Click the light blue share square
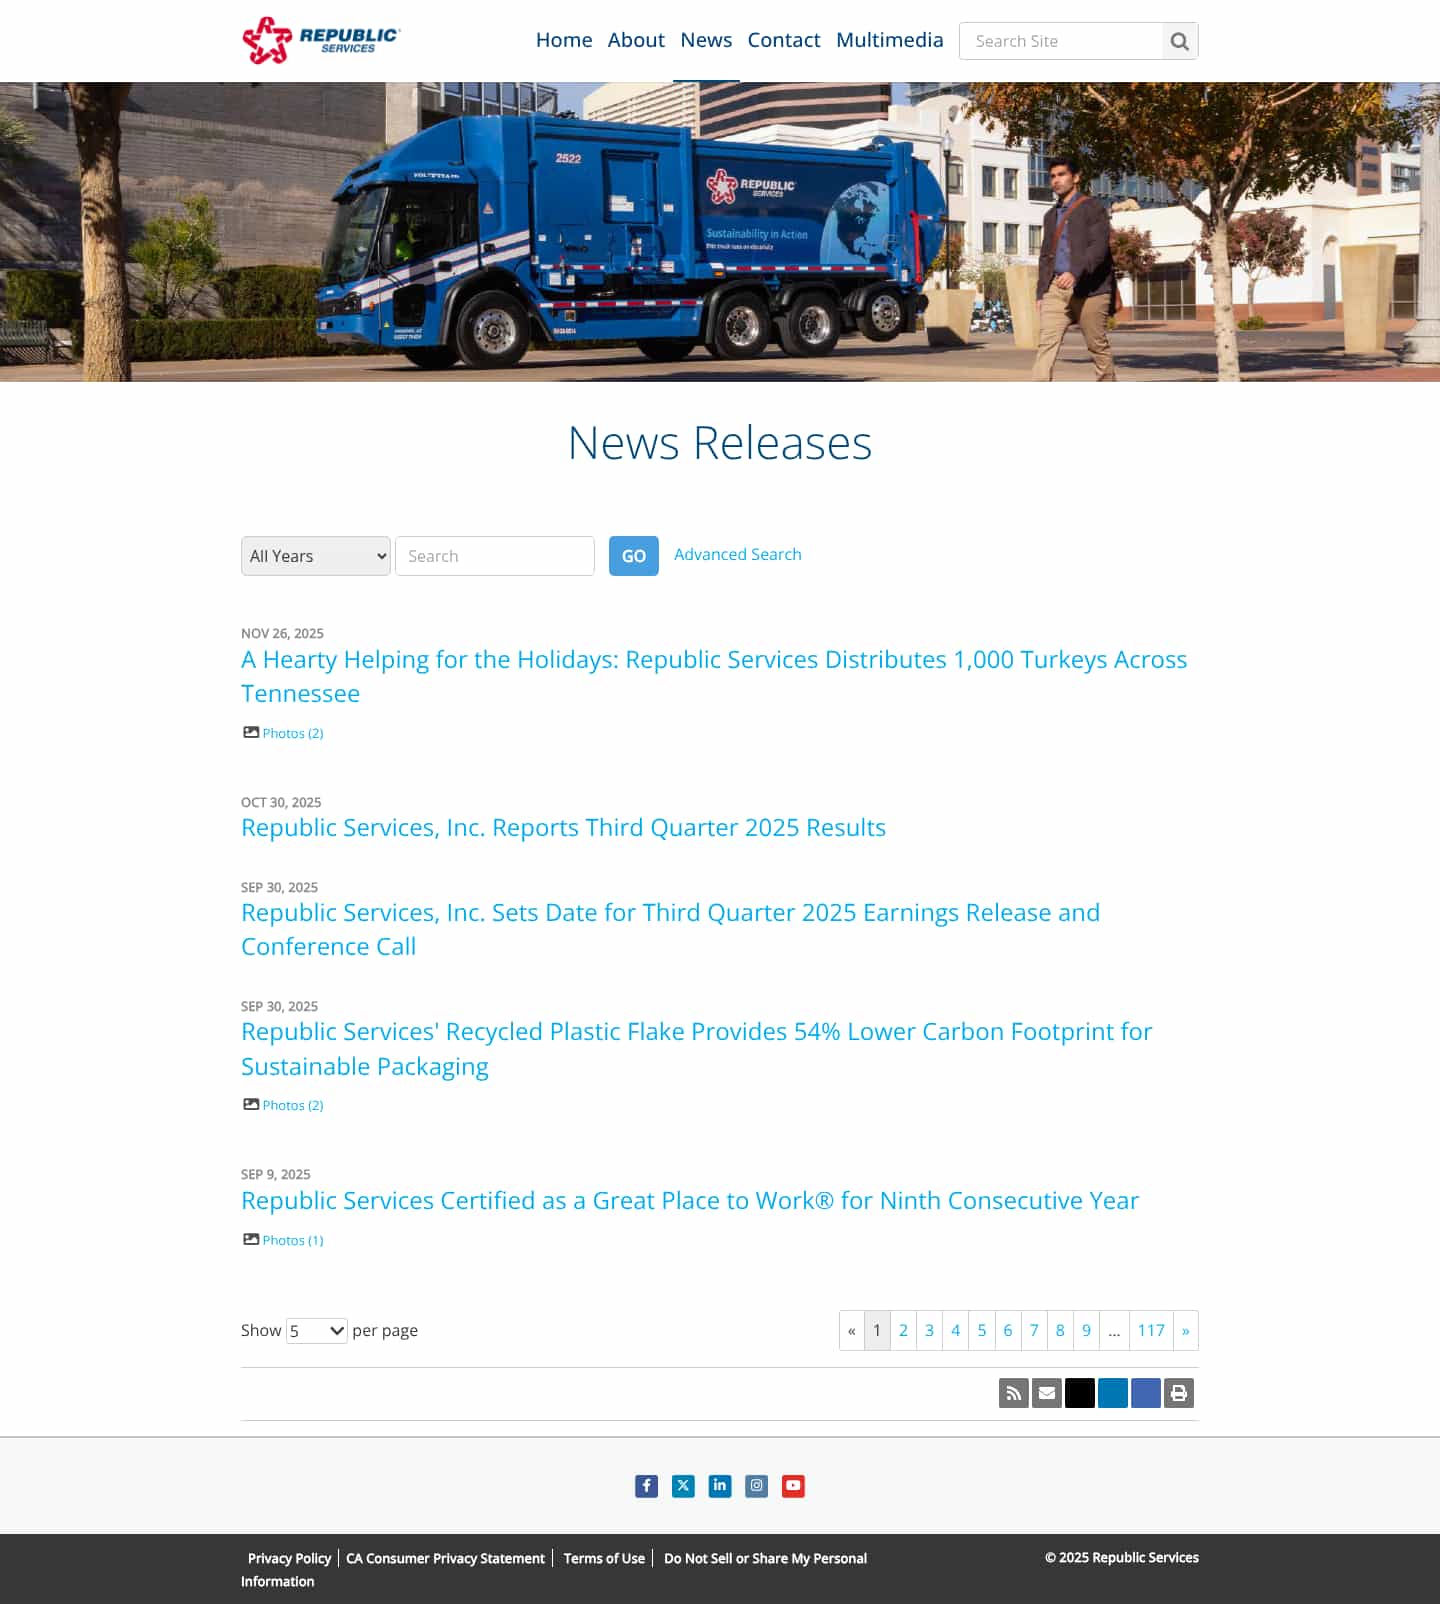This screenshot has width=1440, height=1604. coord(1113,1393)
